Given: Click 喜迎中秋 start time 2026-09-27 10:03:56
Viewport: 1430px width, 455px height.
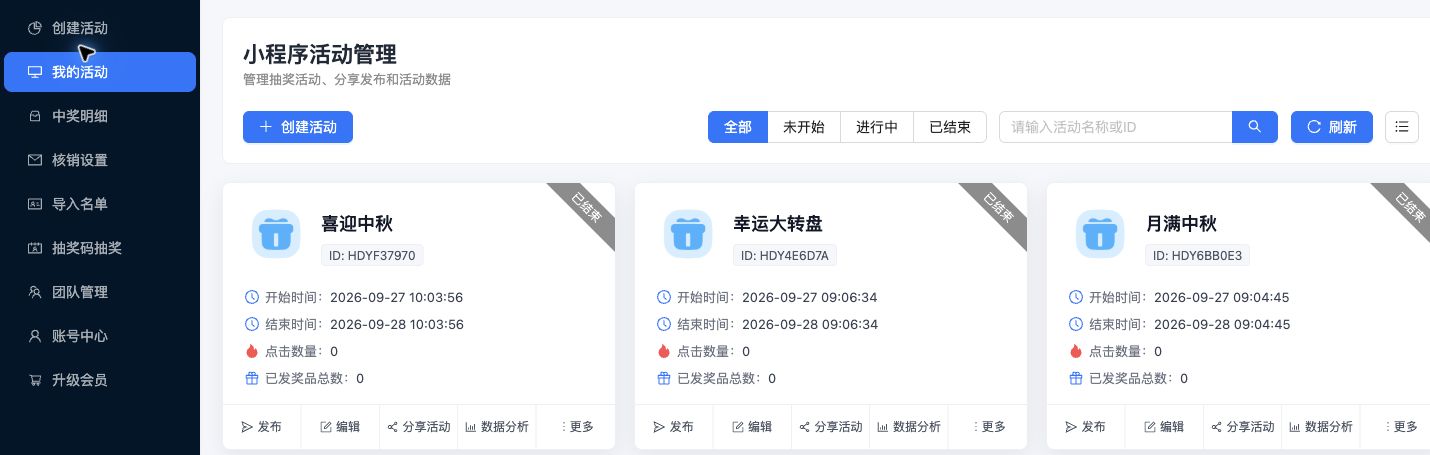Looking at the screenshot, I should tap(397, 297).
